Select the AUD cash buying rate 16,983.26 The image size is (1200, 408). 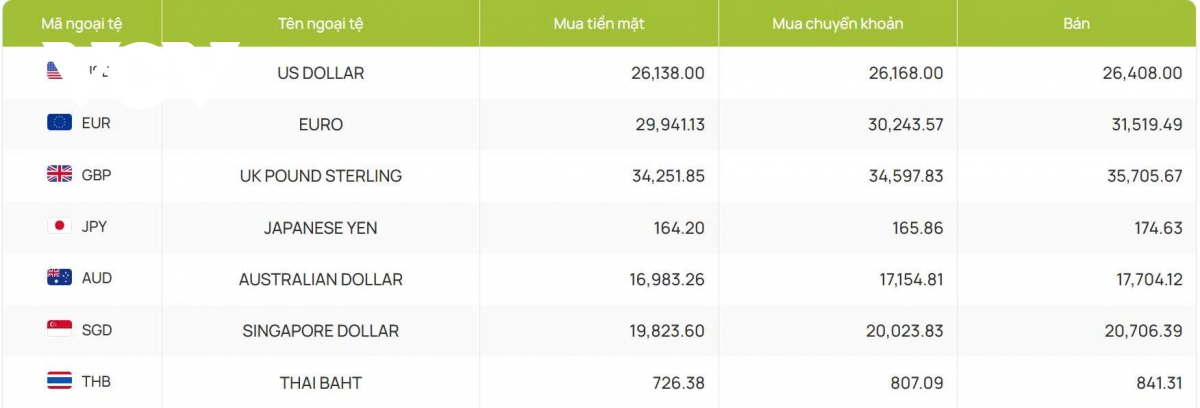662,280
